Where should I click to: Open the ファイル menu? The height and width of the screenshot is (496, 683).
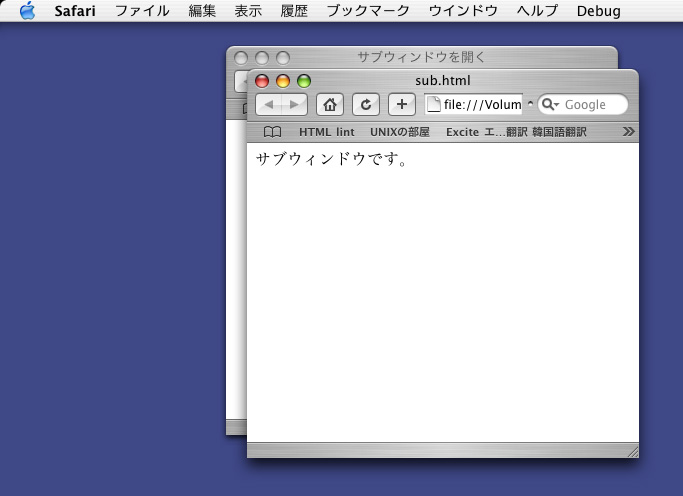142,11
